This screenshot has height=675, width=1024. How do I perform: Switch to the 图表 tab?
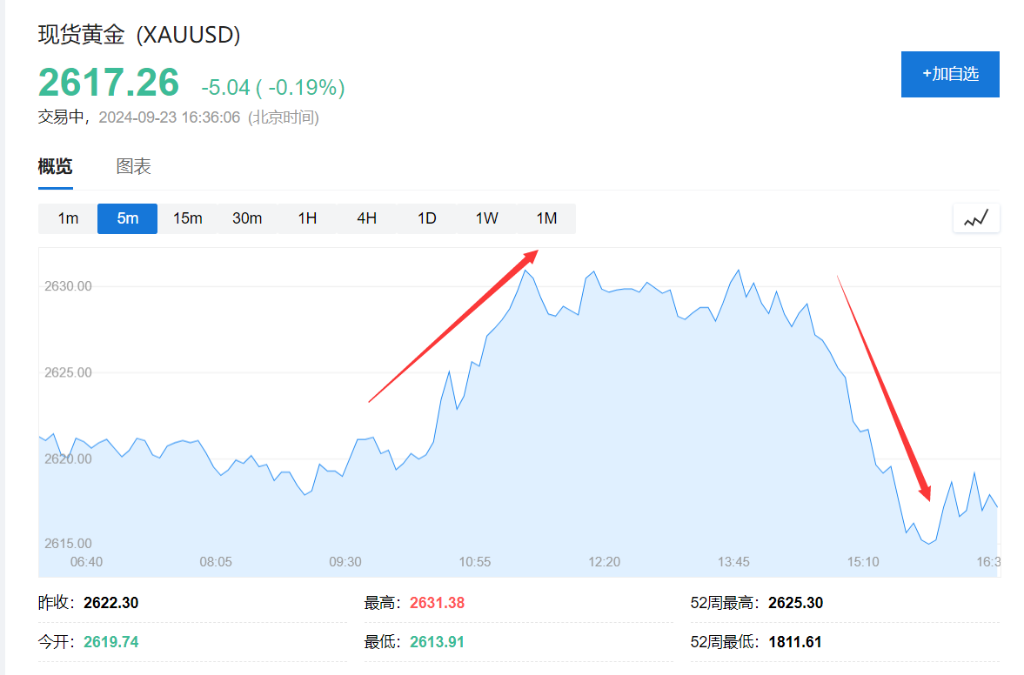pos(133,167)
